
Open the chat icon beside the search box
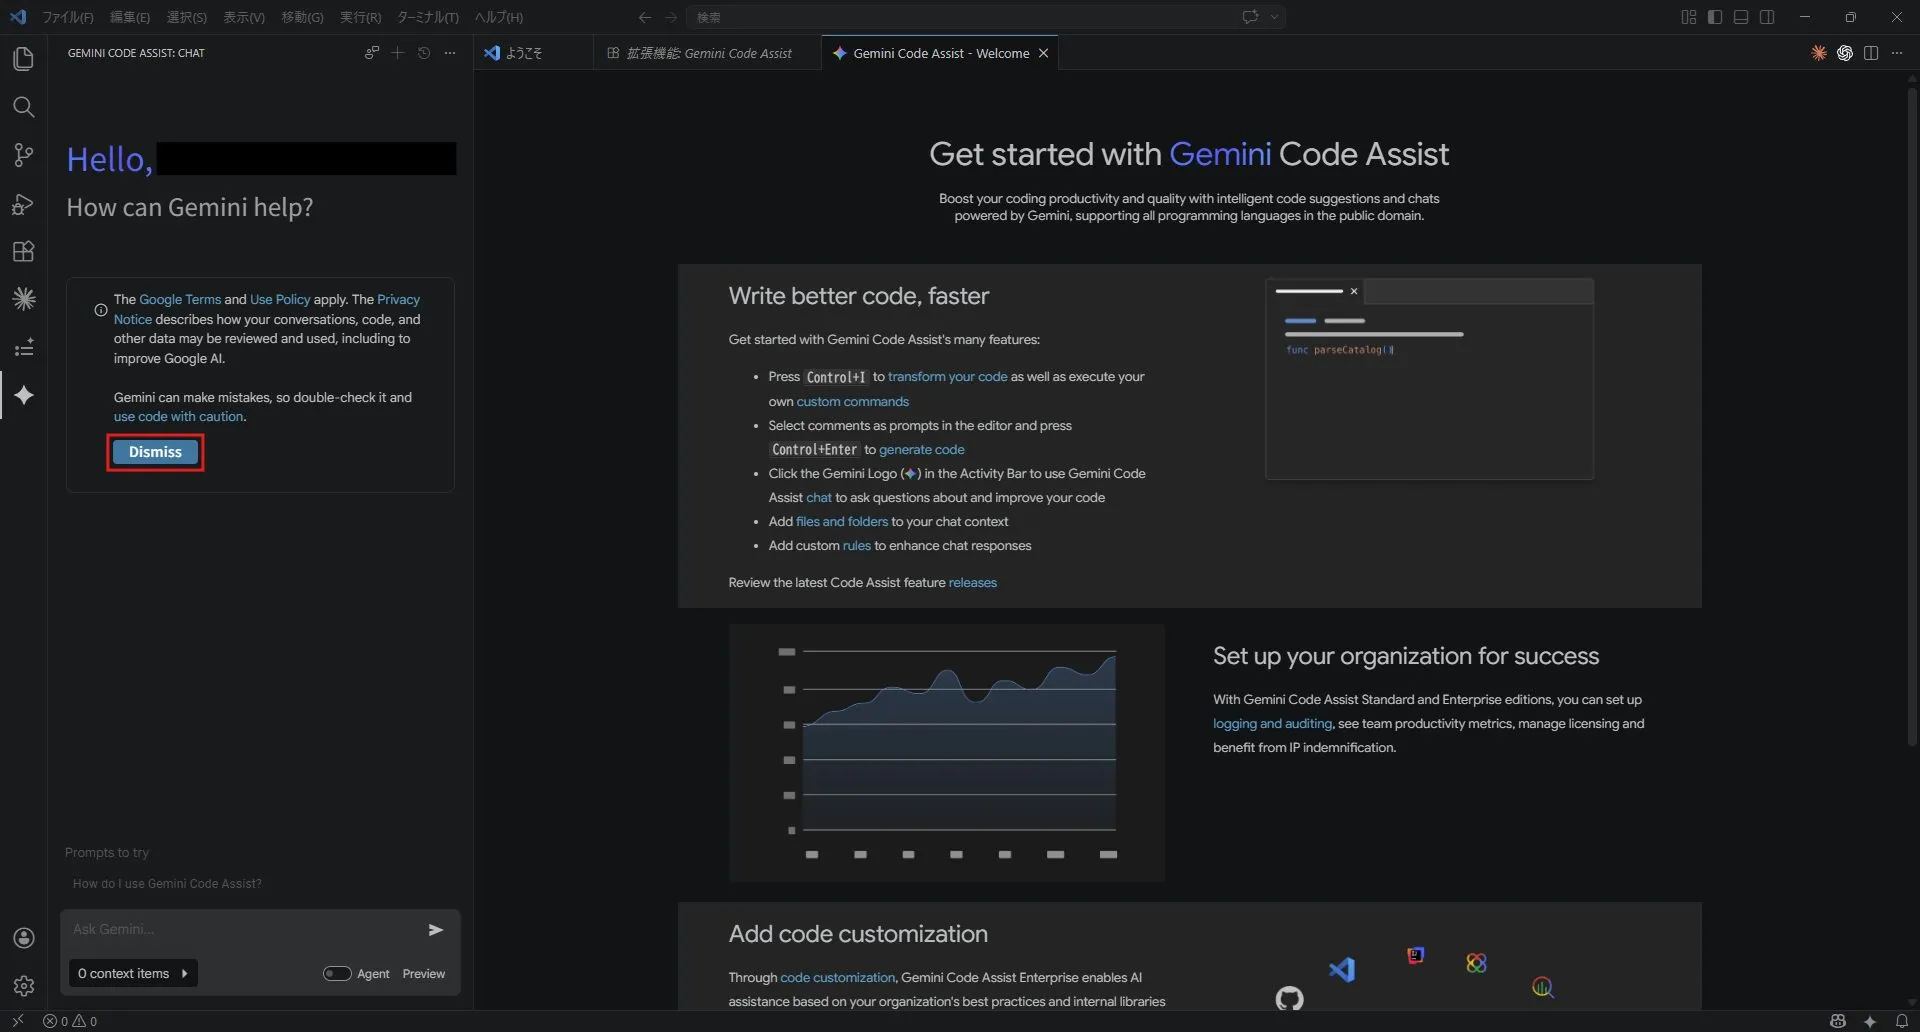[1250, 17]
